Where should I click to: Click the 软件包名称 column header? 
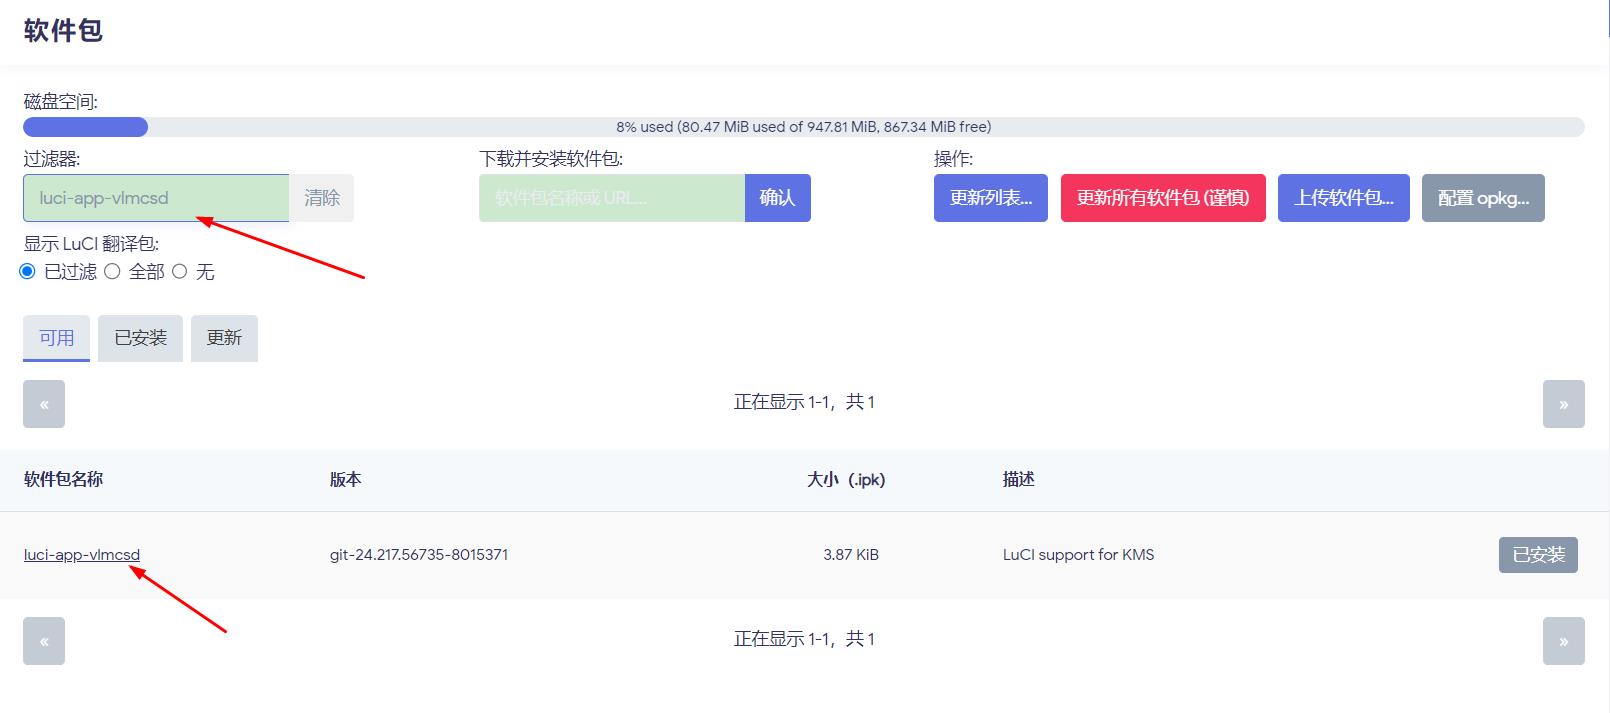(x=64, y=479)
